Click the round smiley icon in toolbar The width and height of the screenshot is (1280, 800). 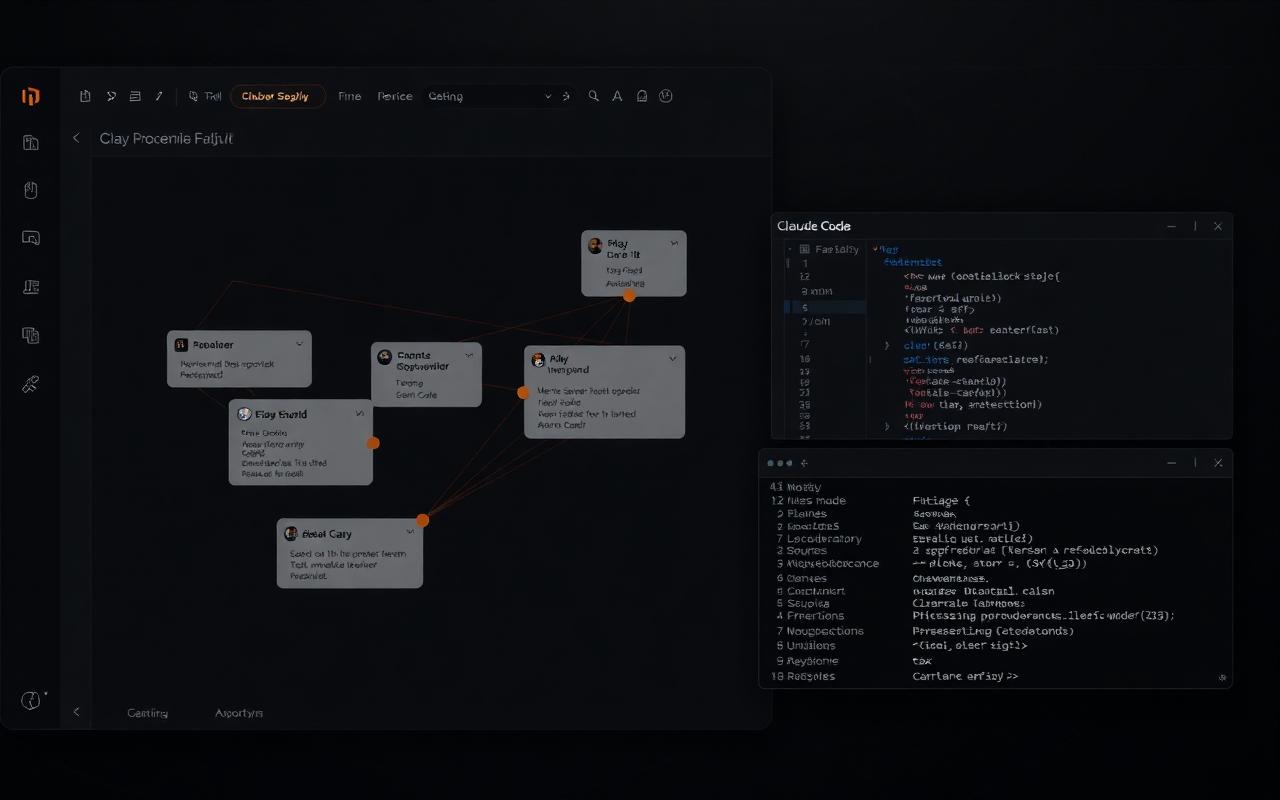(666, 96)
